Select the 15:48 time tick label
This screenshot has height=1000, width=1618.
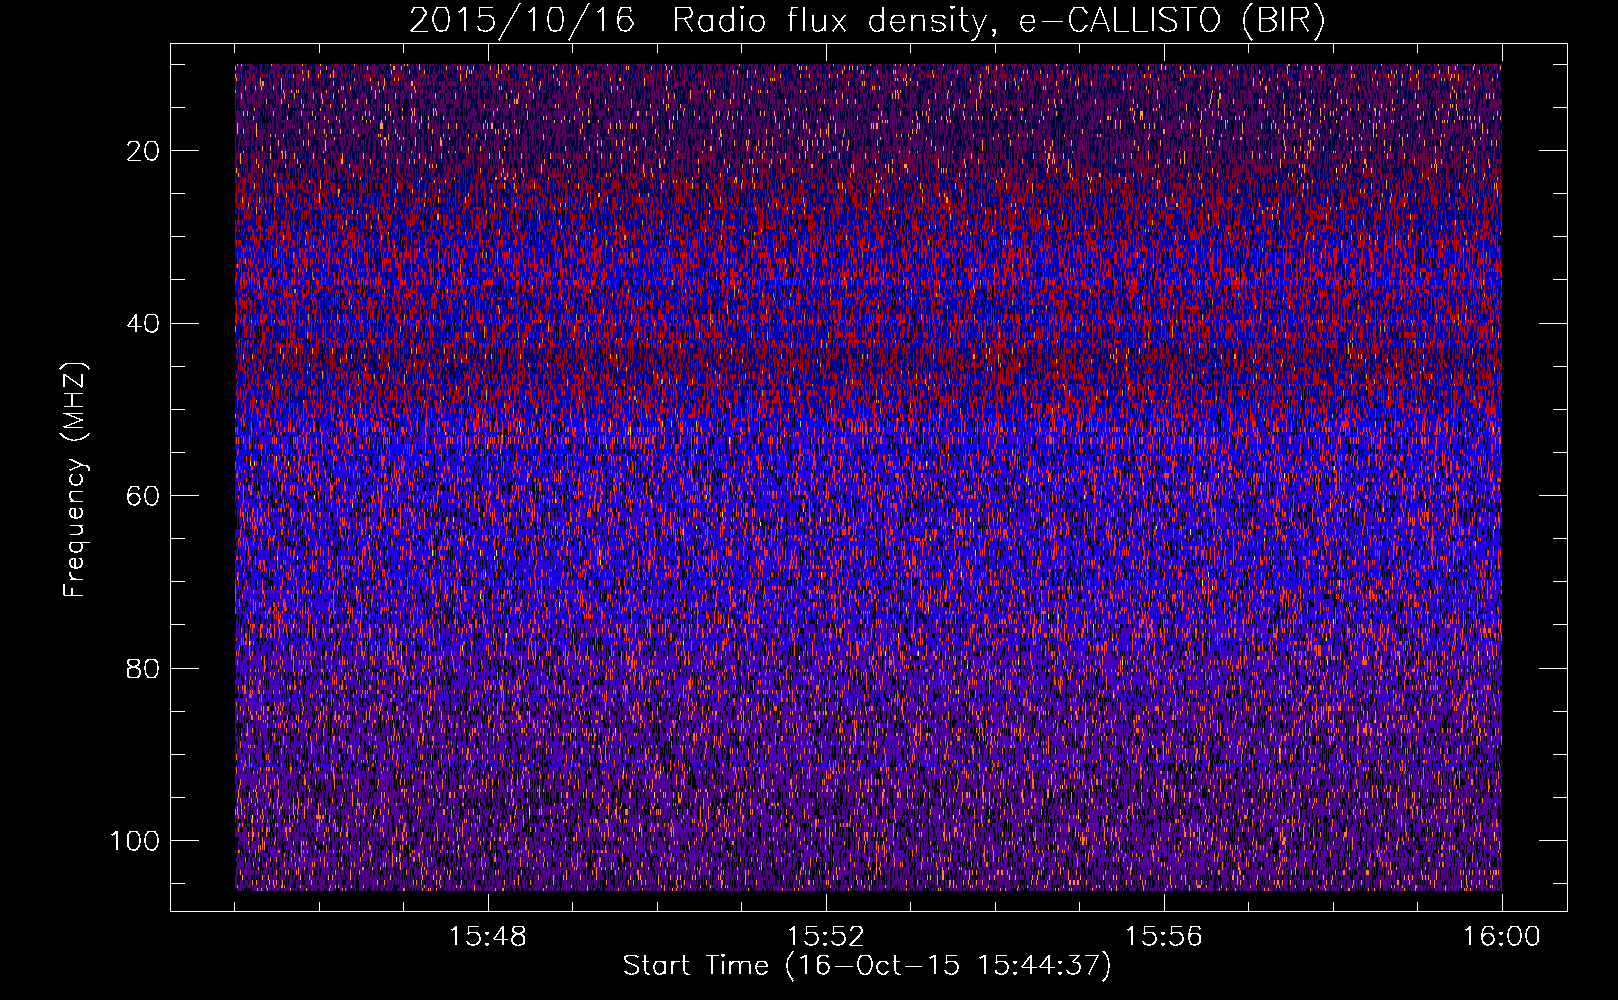tap(488, 937)
